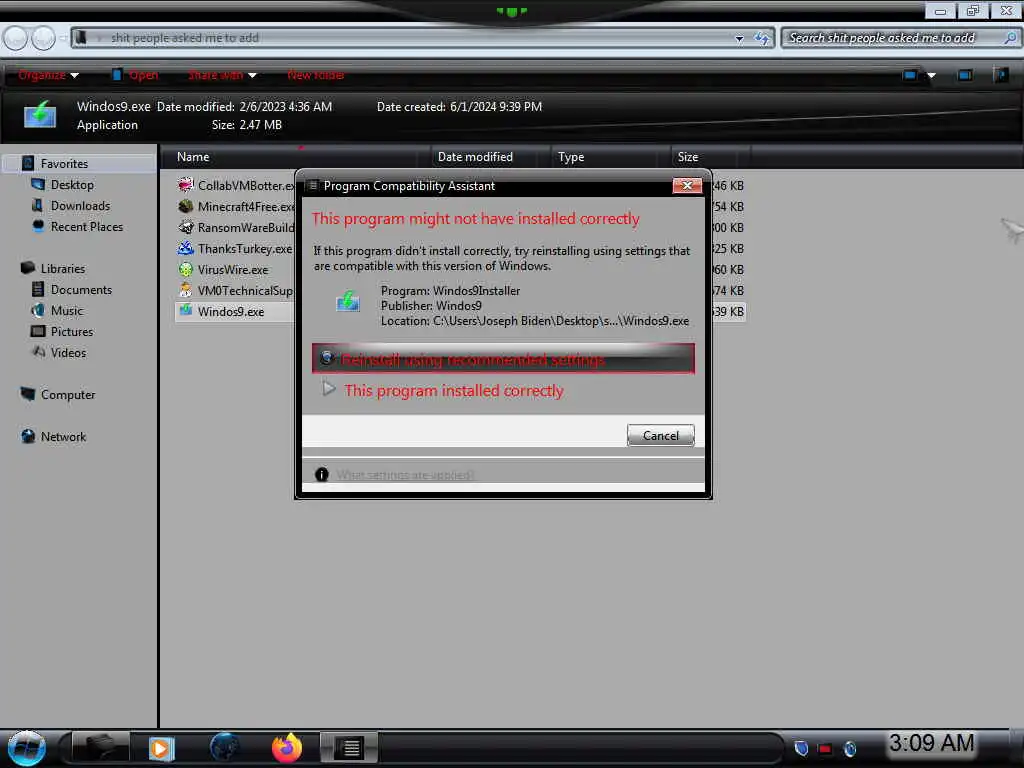
Task: Click the 3:09 AM clock
Action: [x=931, y=743]
